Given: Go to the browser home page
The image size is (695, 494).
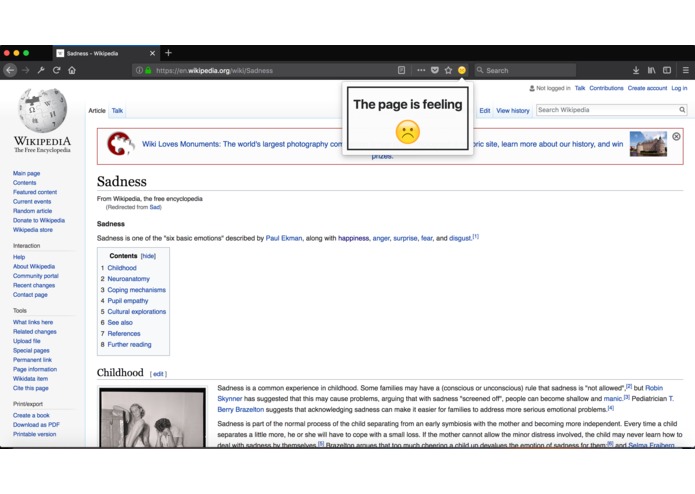Looking at the screenshot, I should point(72,70).
